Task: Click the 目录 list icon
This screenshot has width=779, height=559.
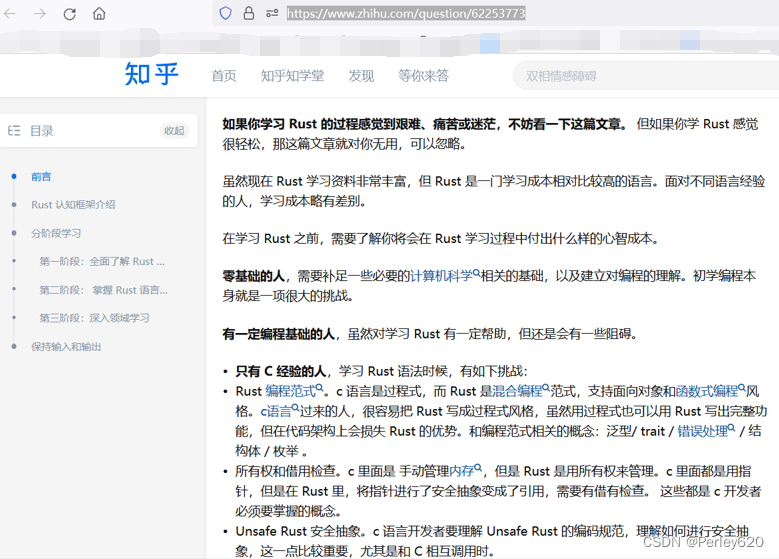Action: click(x=14, y=131)
